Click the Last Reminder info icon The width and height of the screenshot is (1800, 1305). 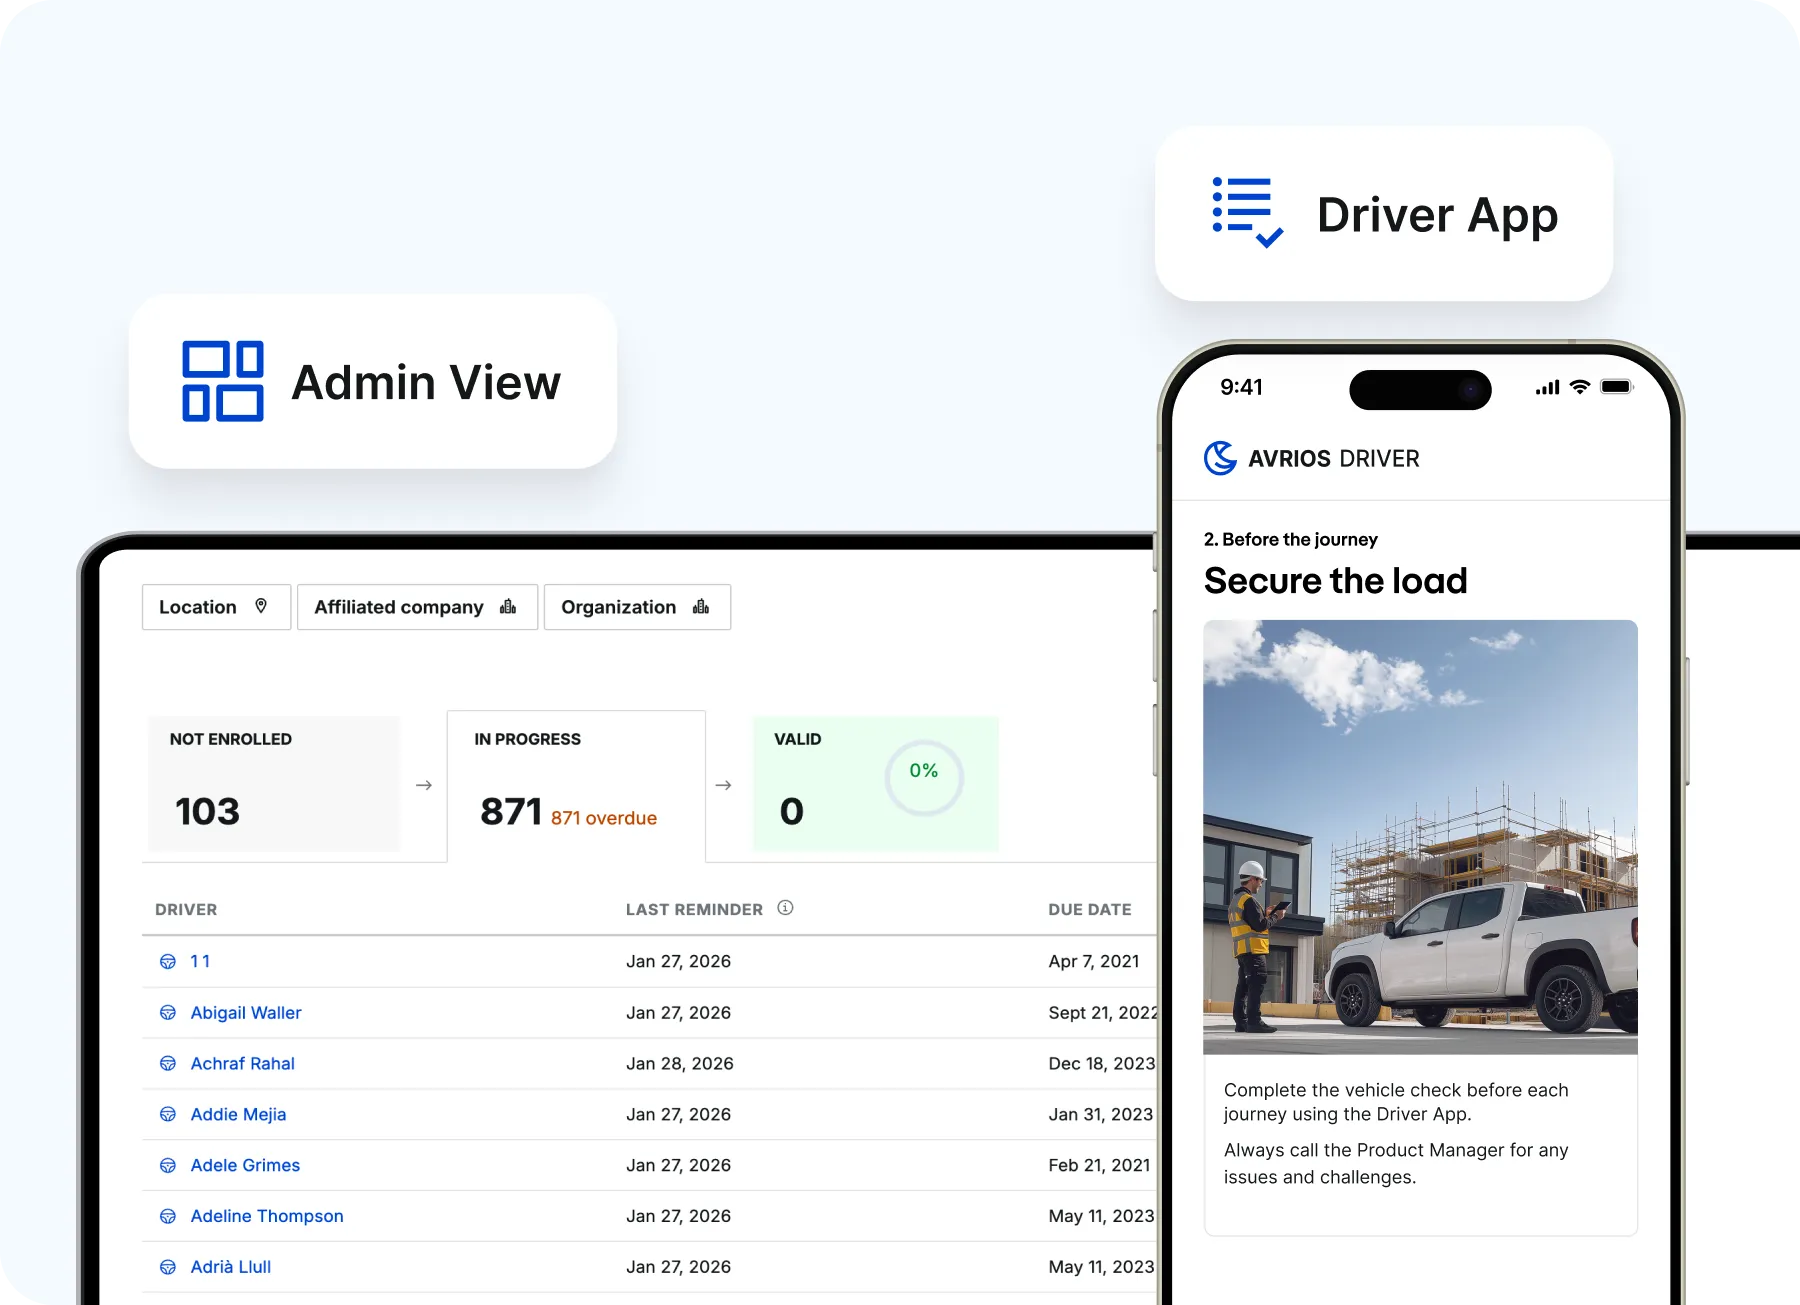(785, 908)
